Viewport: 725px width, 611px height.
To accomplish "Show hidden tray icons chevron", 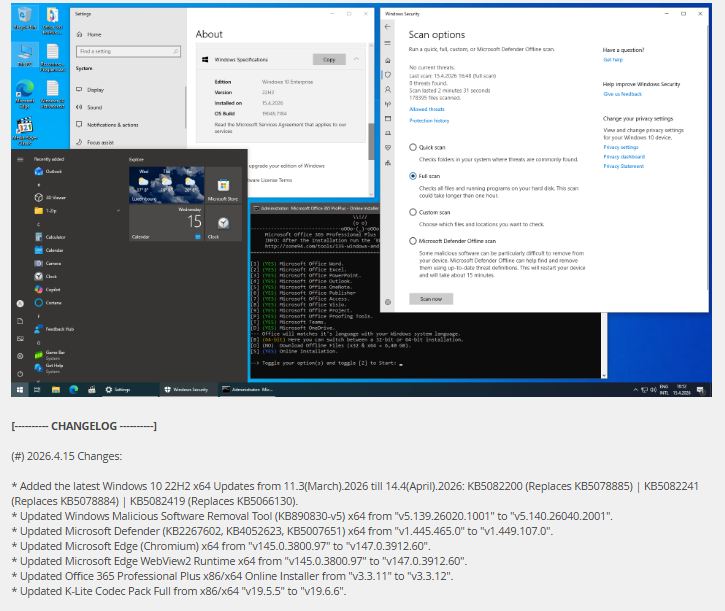I will 635,390.
